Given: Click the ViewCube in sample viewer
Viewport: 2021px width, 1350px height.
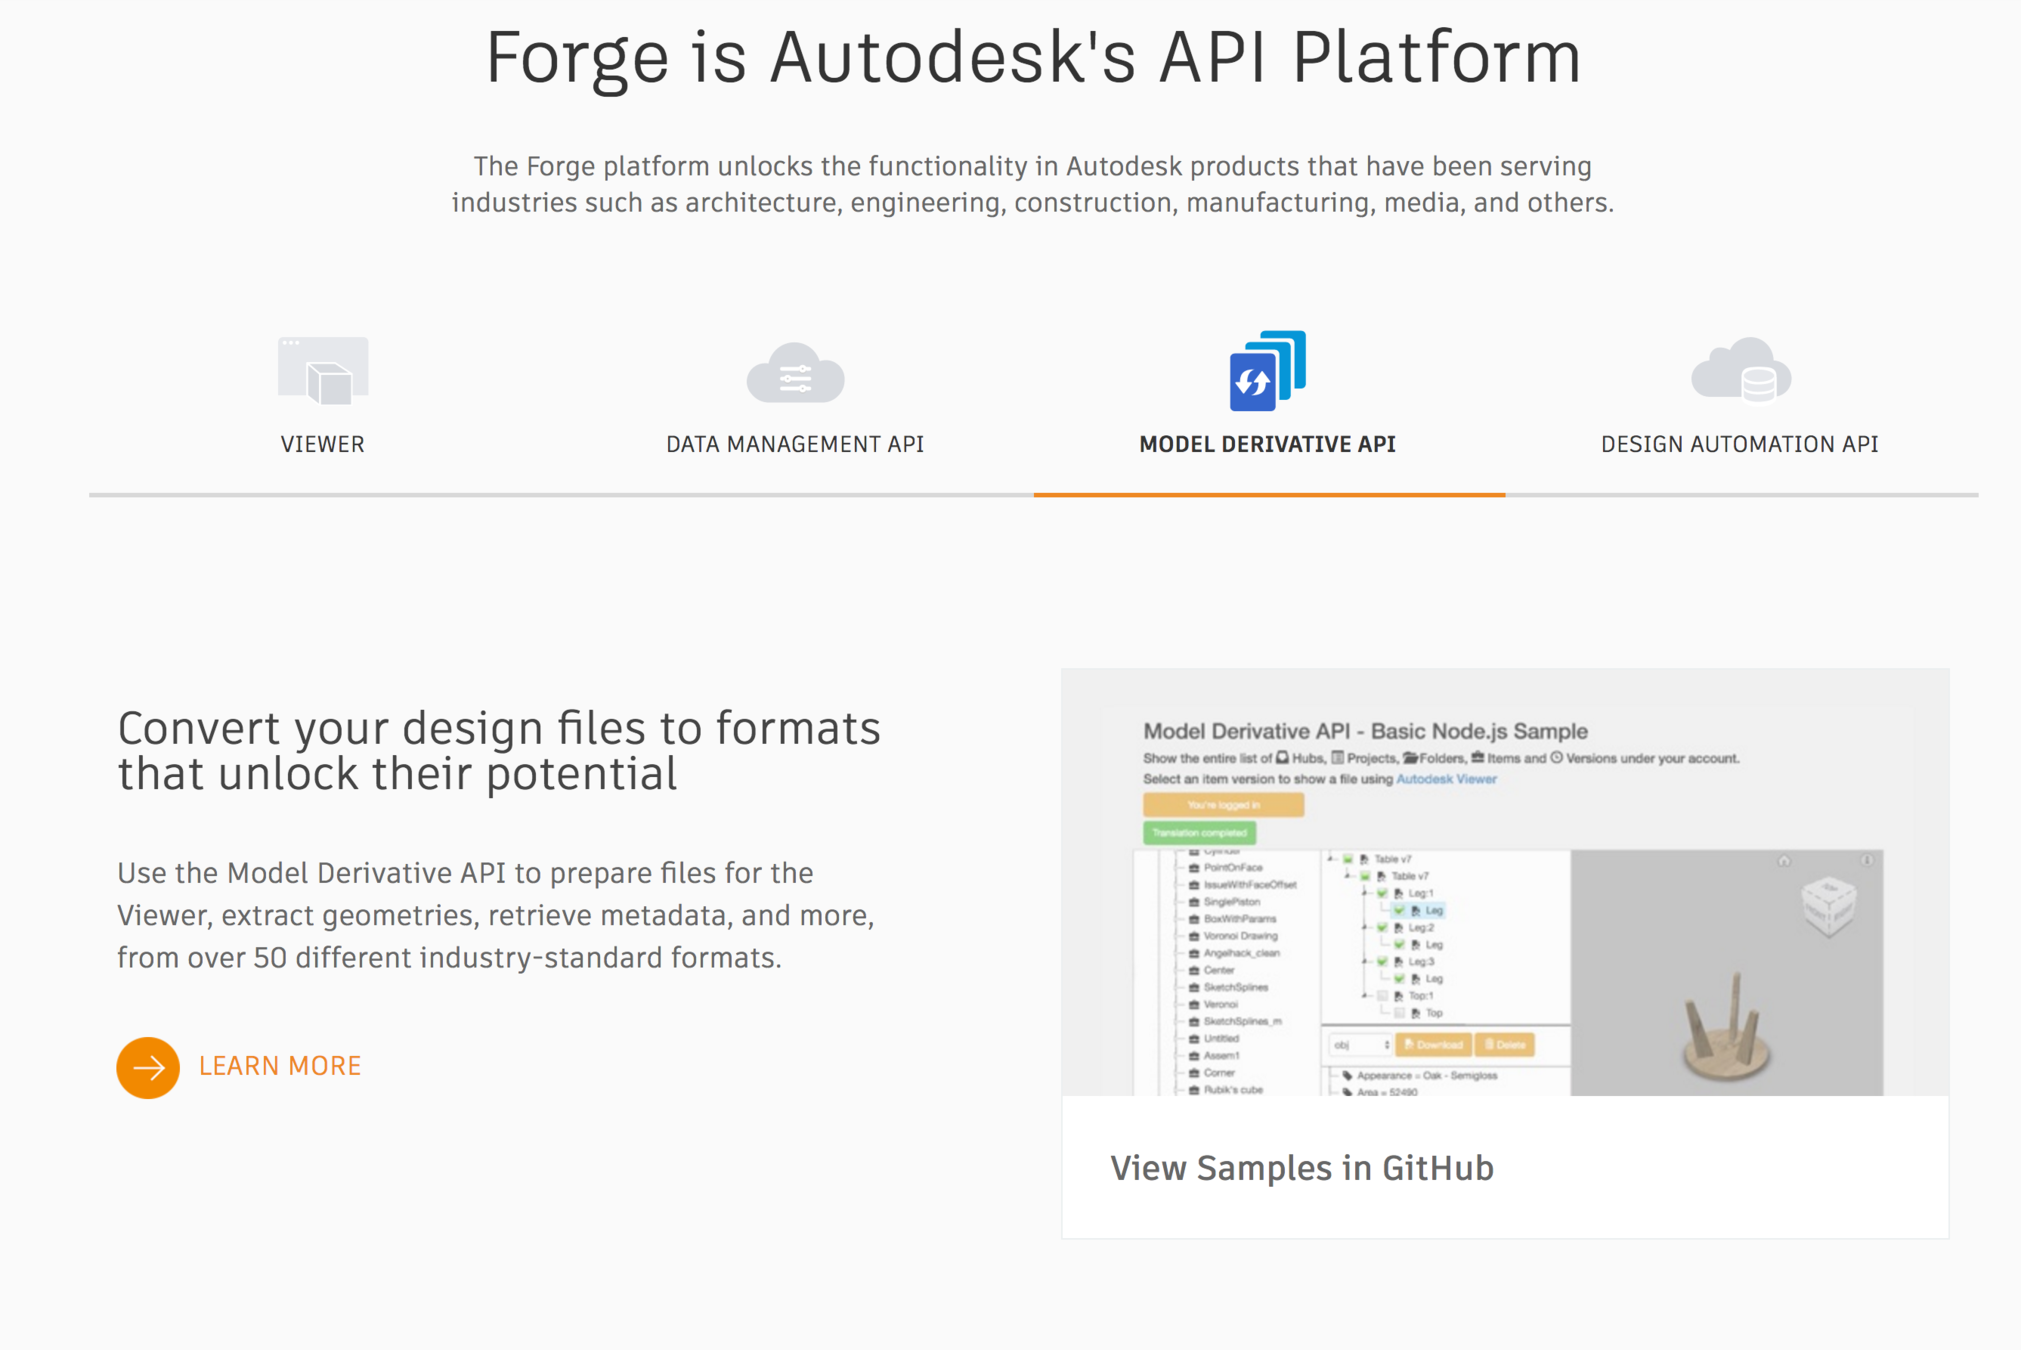Looking at the screenshot, I should [x=1829, y=905].
